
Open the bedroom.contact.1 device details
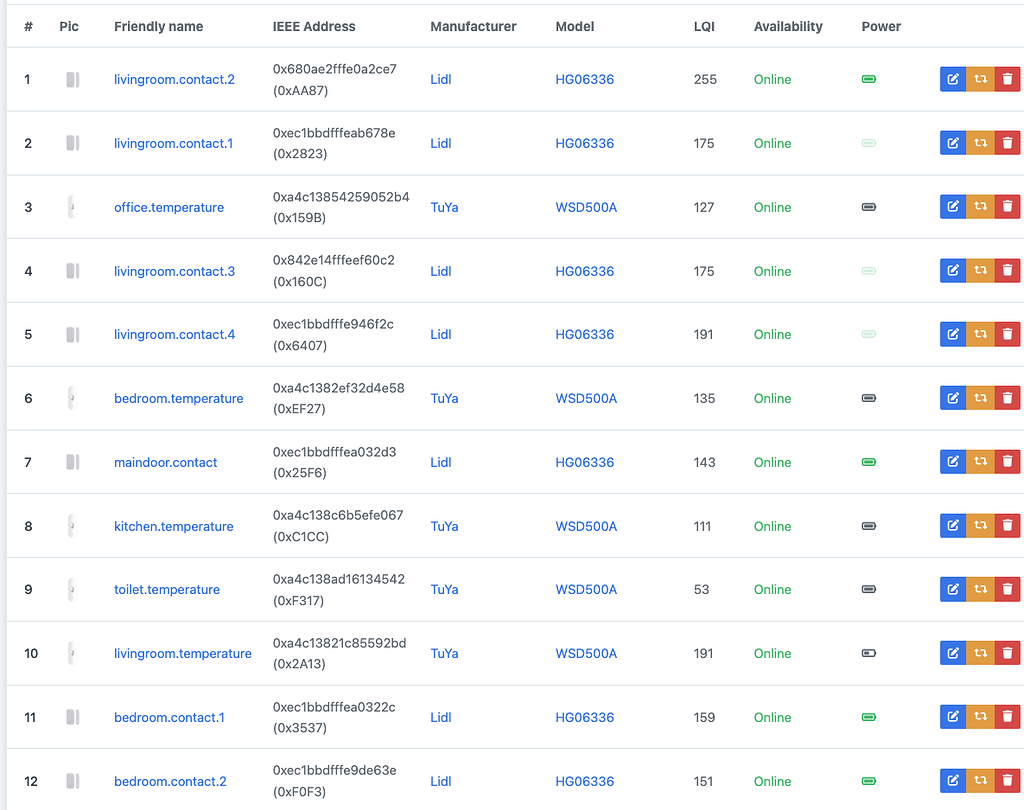coord(171,717)
